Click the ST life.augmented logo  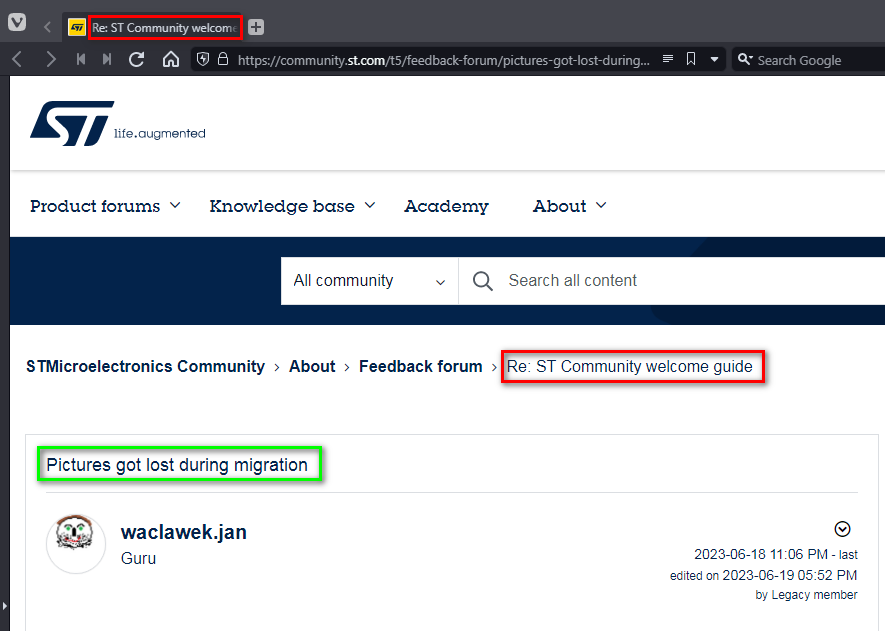(x=118, y=123)
